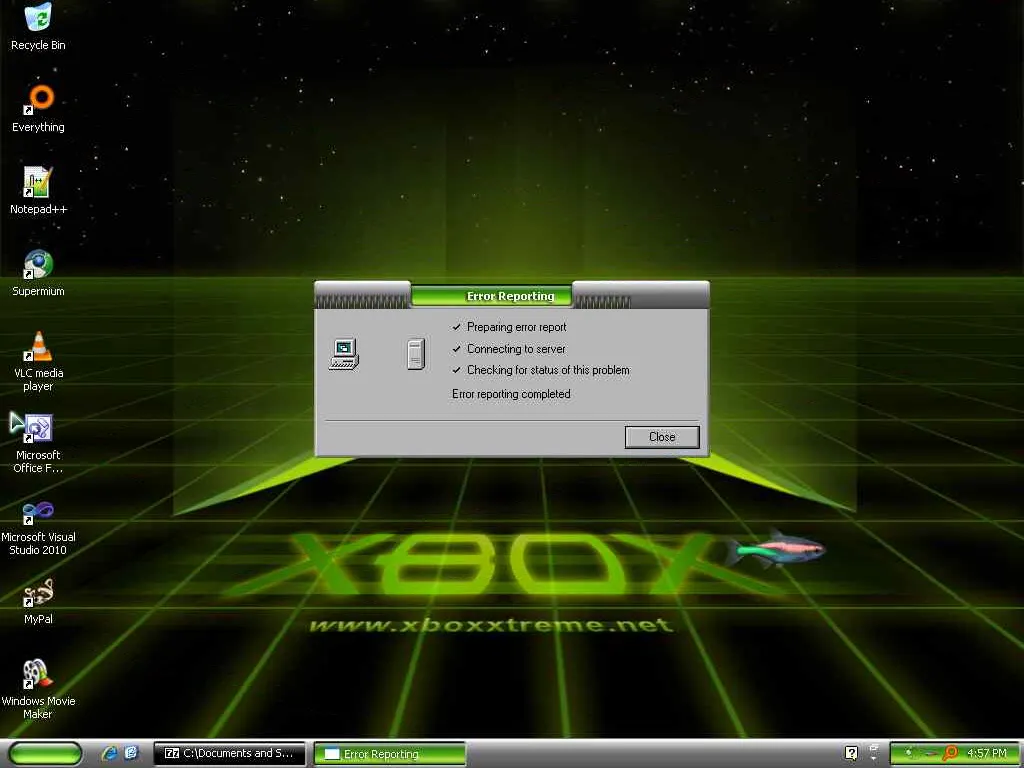Click the help question mark tray icon
The image size is (1024, 768).
(x=851, y=754)
